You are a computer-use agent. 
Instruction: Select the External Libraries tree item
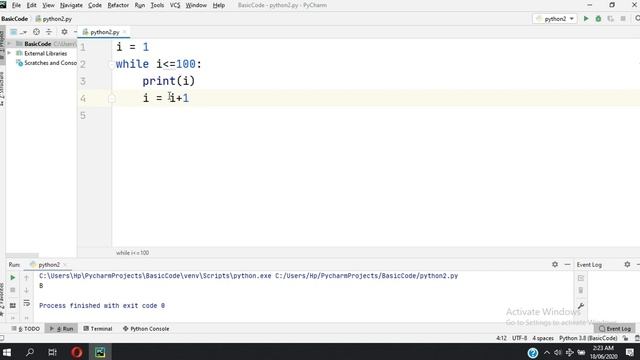(42, 53)
